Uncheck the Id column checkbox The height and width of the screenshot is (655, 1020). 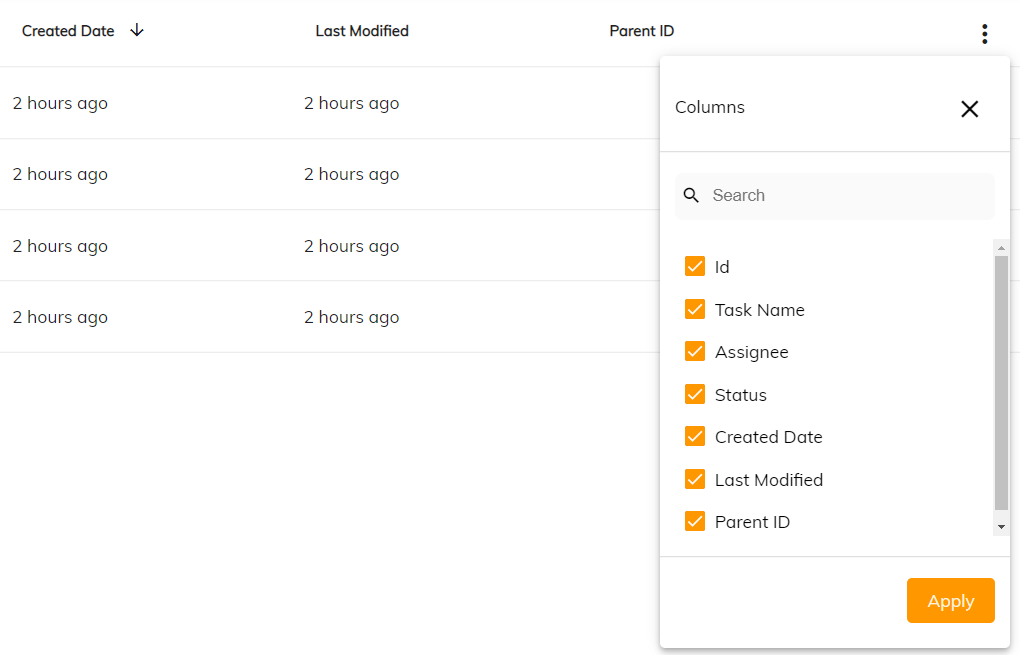click(695, 266)
